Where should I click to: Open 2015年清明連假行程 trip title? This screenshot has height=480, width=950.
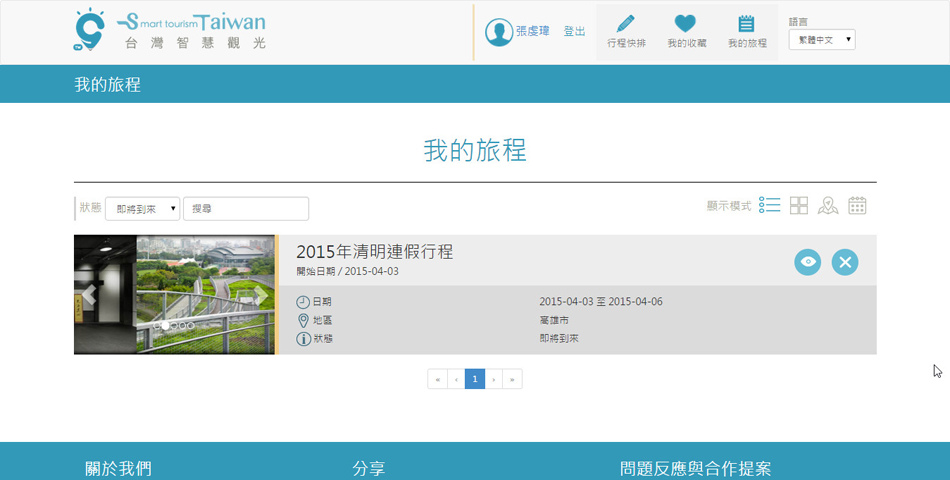[x=374, y=252]
